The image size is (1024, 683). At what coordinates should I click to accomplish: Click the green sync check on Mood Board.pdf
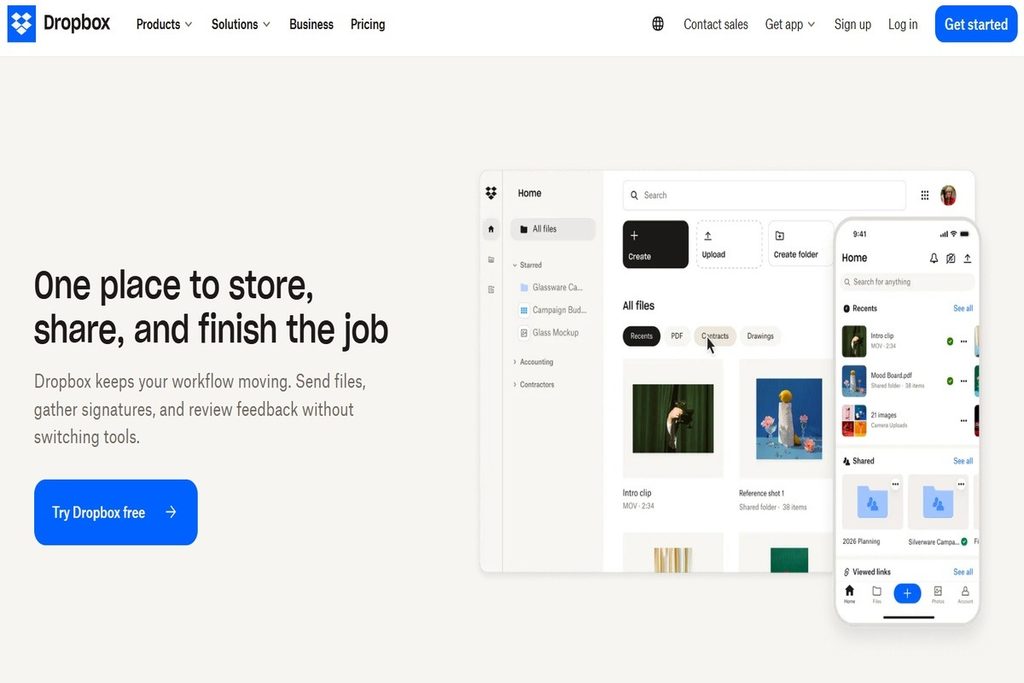(950, 381)
